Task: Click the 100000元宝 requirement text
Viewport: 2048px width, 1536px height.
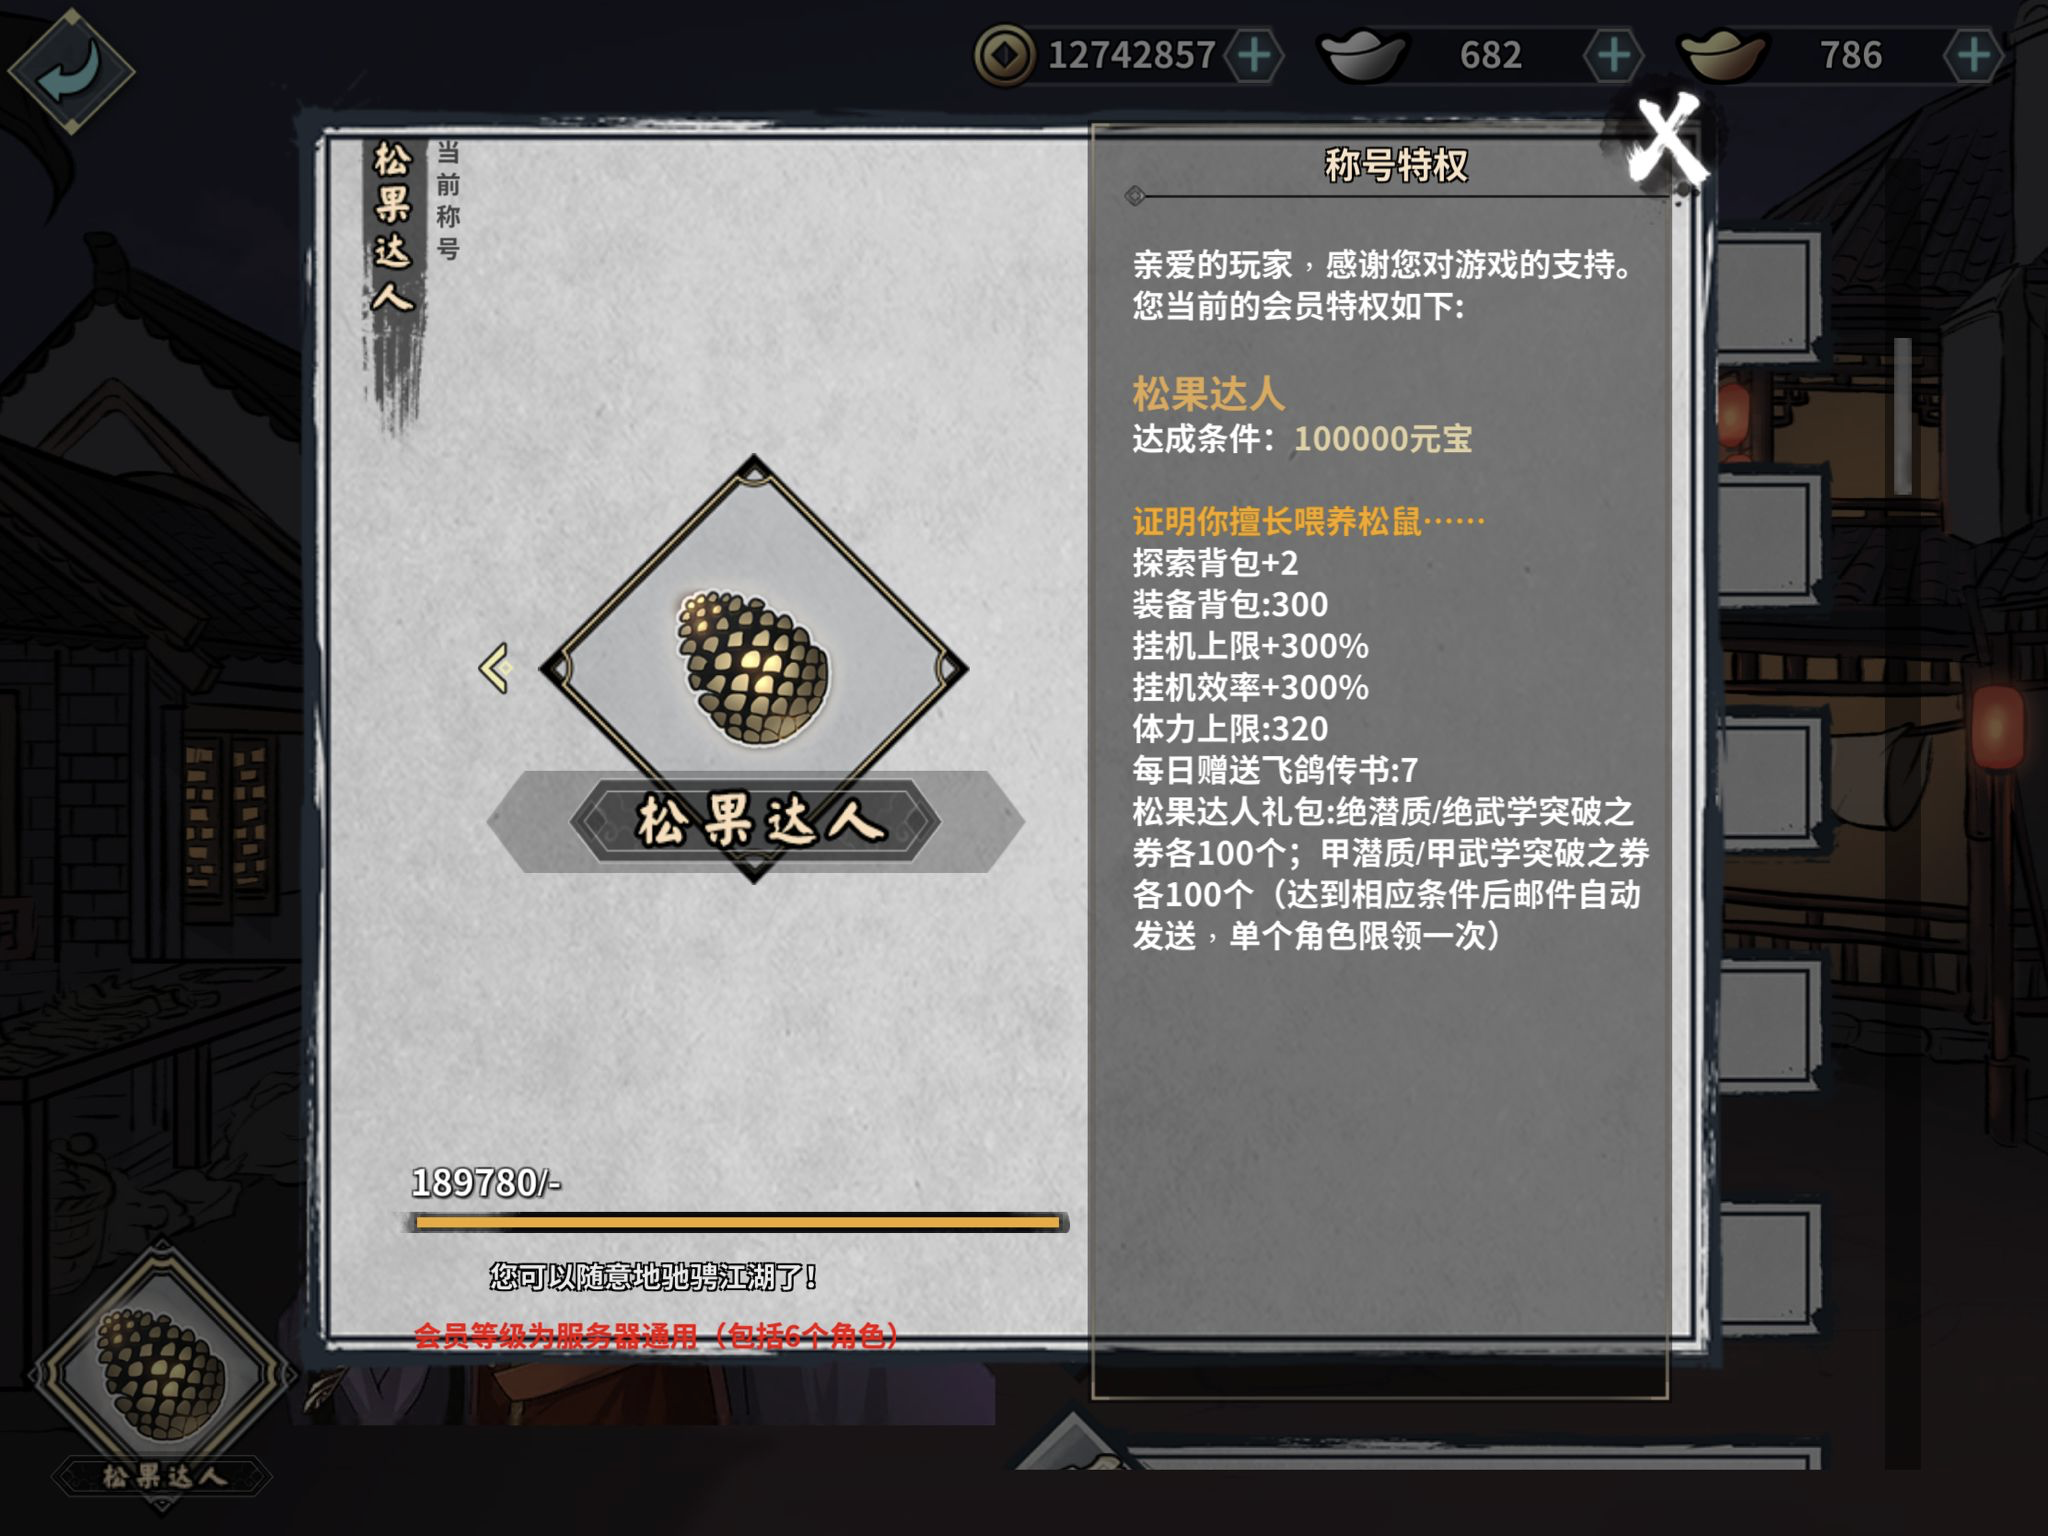Action: [x=1383, y=438]
